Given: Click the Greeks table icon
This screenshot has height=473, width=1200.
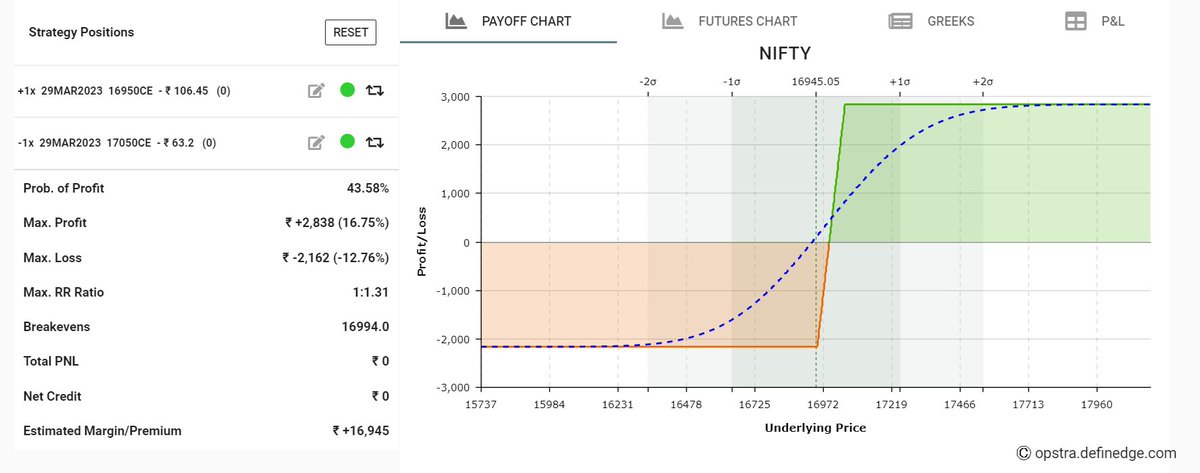Looking at the screenshot, I should (900, 21).
